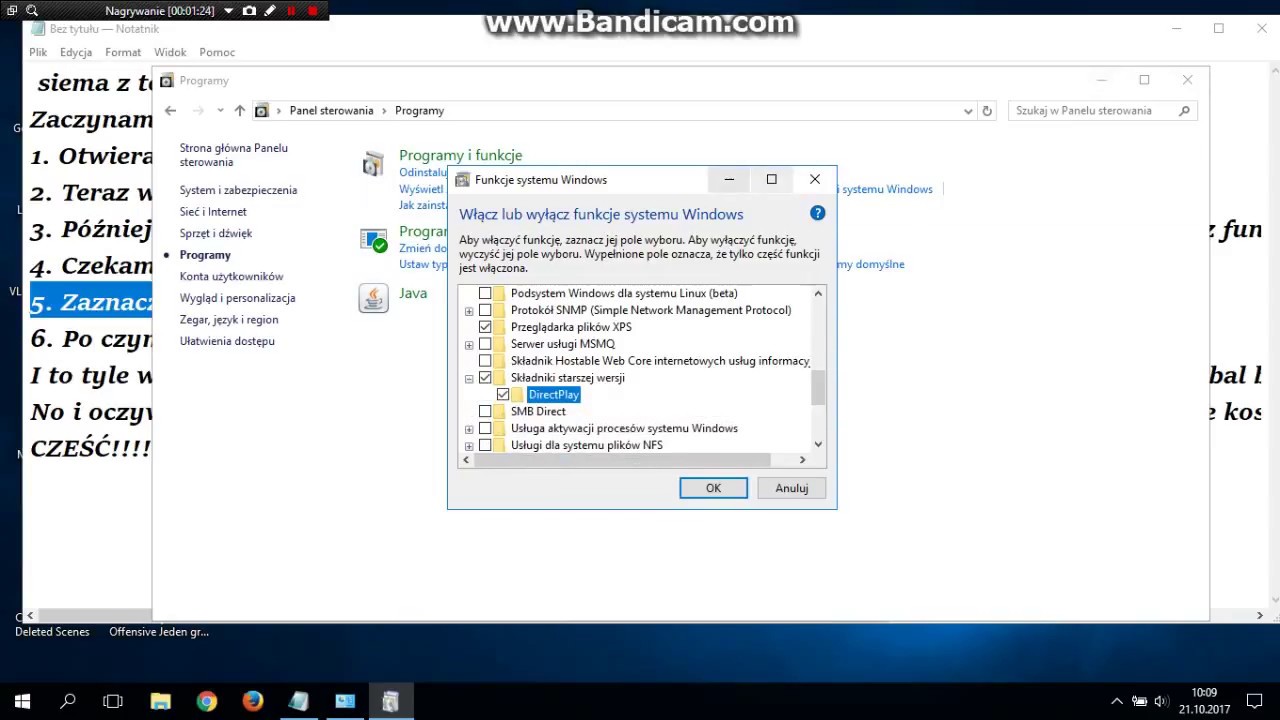Expand Serwer usługi MSMQ node
Viewport: 1280px width, 720px height.
click(469, 345)
